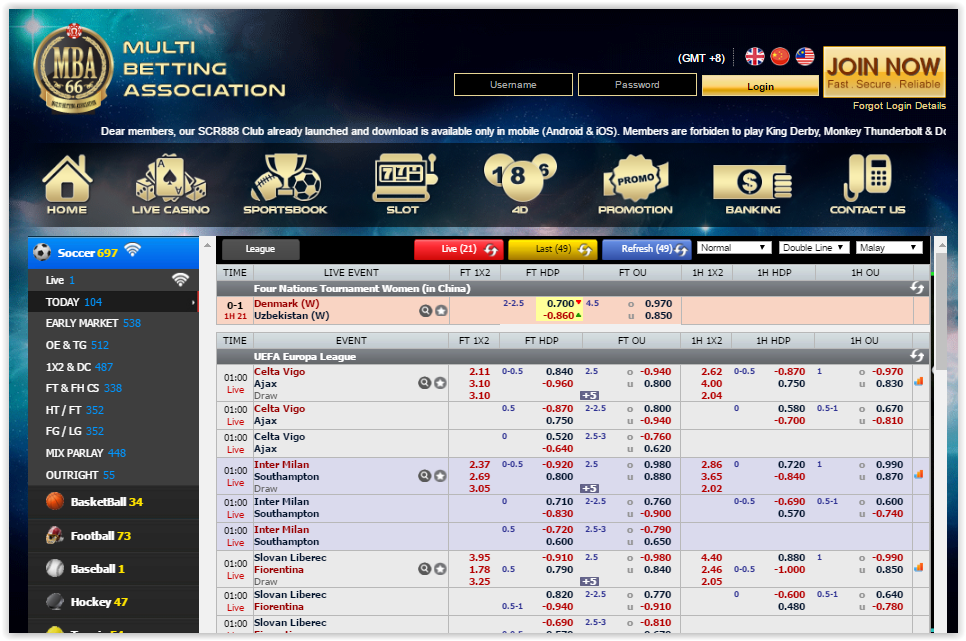Focus the Username input field

point(513,84)
